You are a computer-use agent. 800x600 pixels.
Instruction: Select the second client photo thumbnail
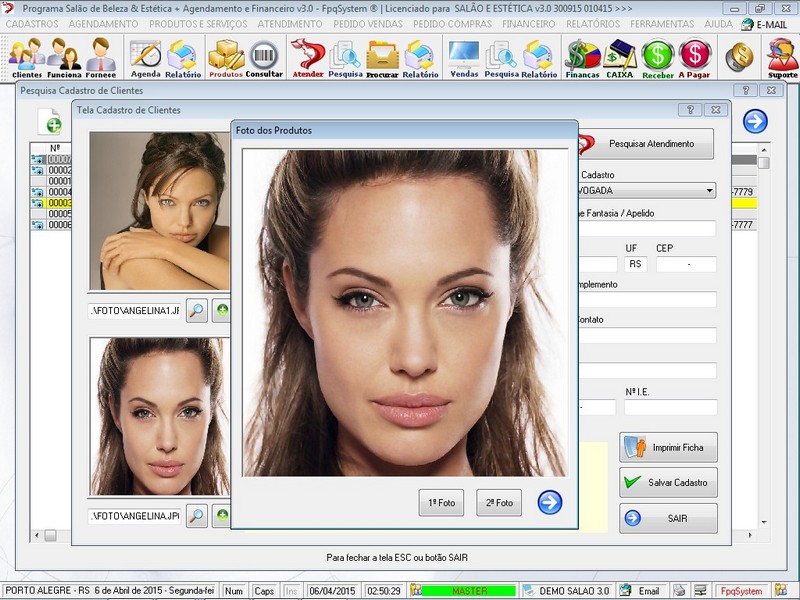pyautogui.click(x=159, y=416)
